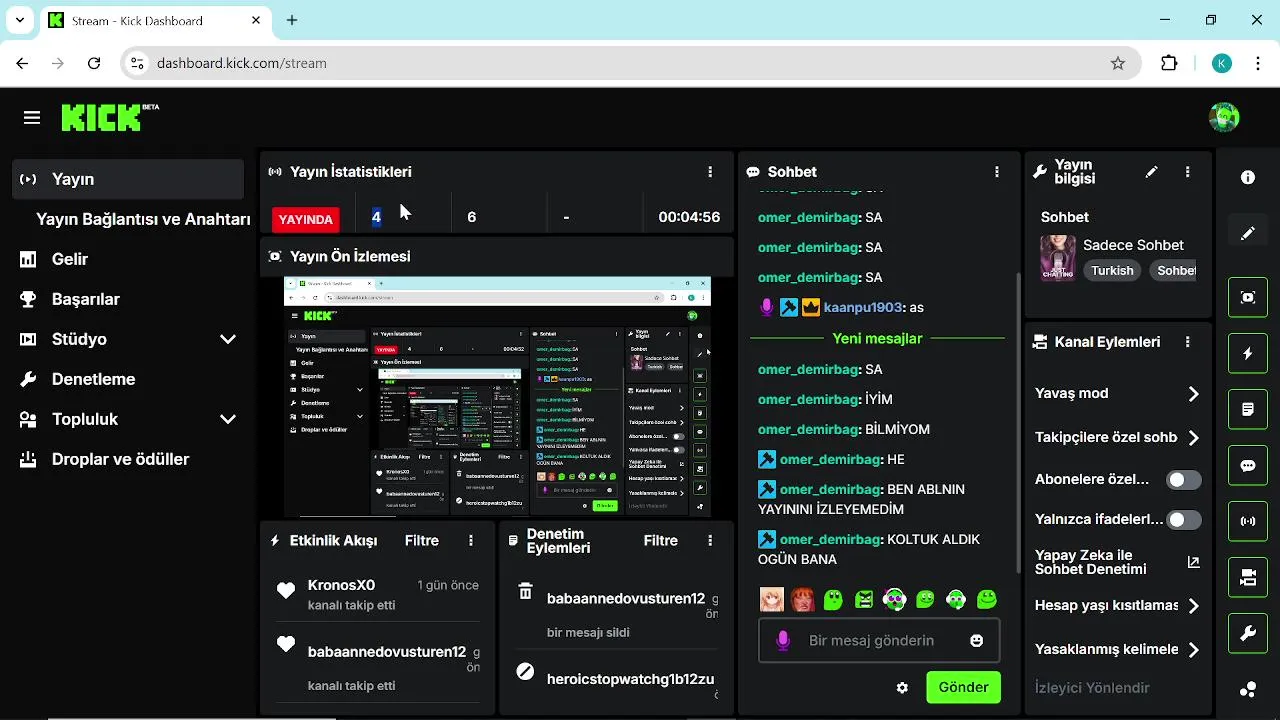The height and width of the screenshot is (720, 1280).
Task: Click the Sadece Sohbet category image
Action: [1058, 258]
